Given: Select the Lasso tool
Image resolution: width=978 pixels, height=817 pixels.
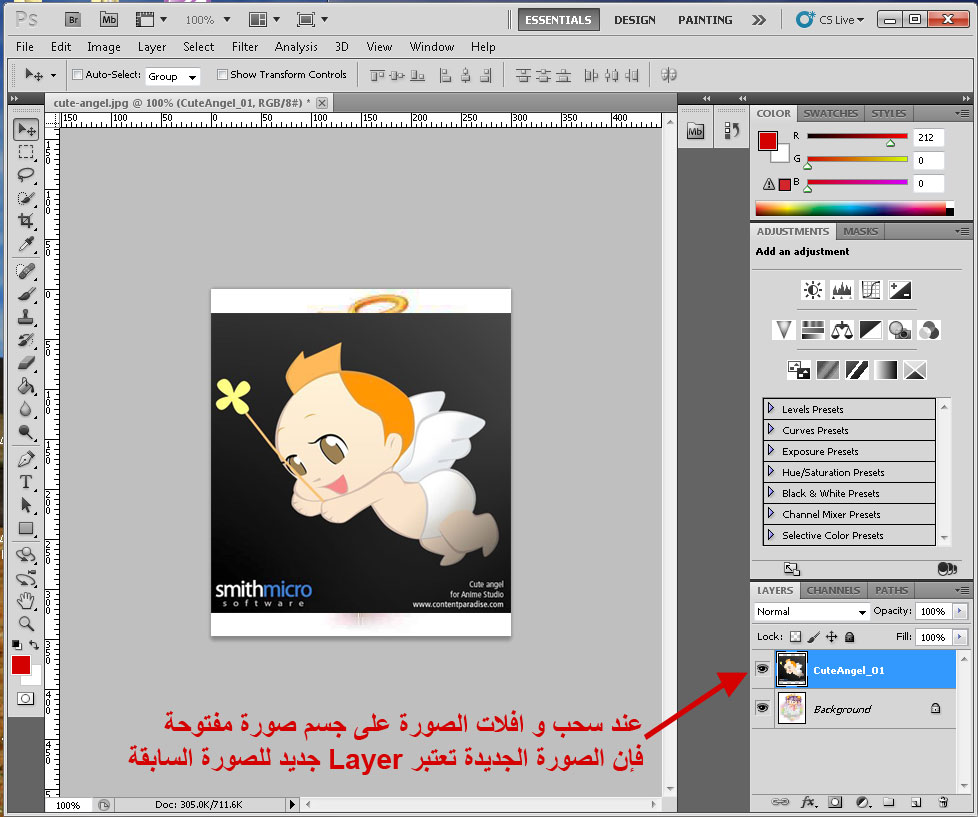Looking at the screenshot, I should click(26, 175).
